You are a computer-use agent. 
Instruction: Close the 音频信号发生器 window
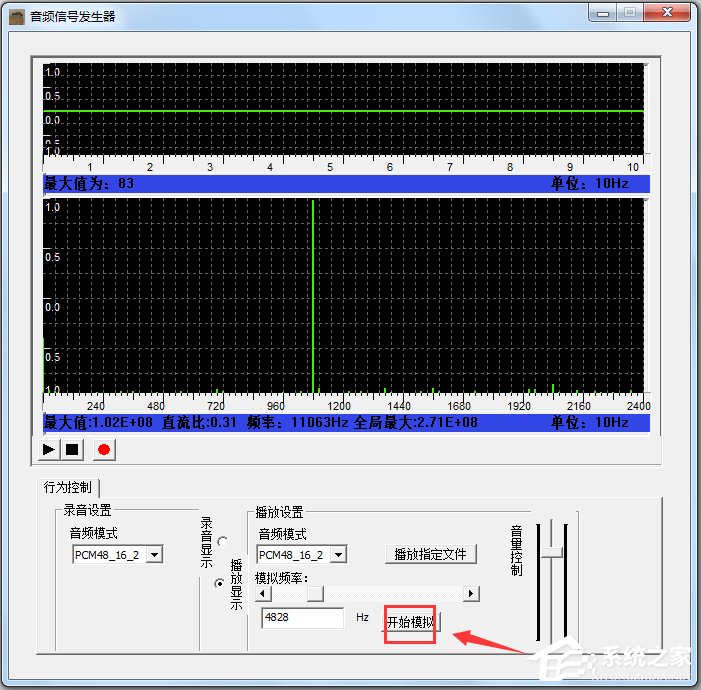pyautogui.click(x=667, y=13)
